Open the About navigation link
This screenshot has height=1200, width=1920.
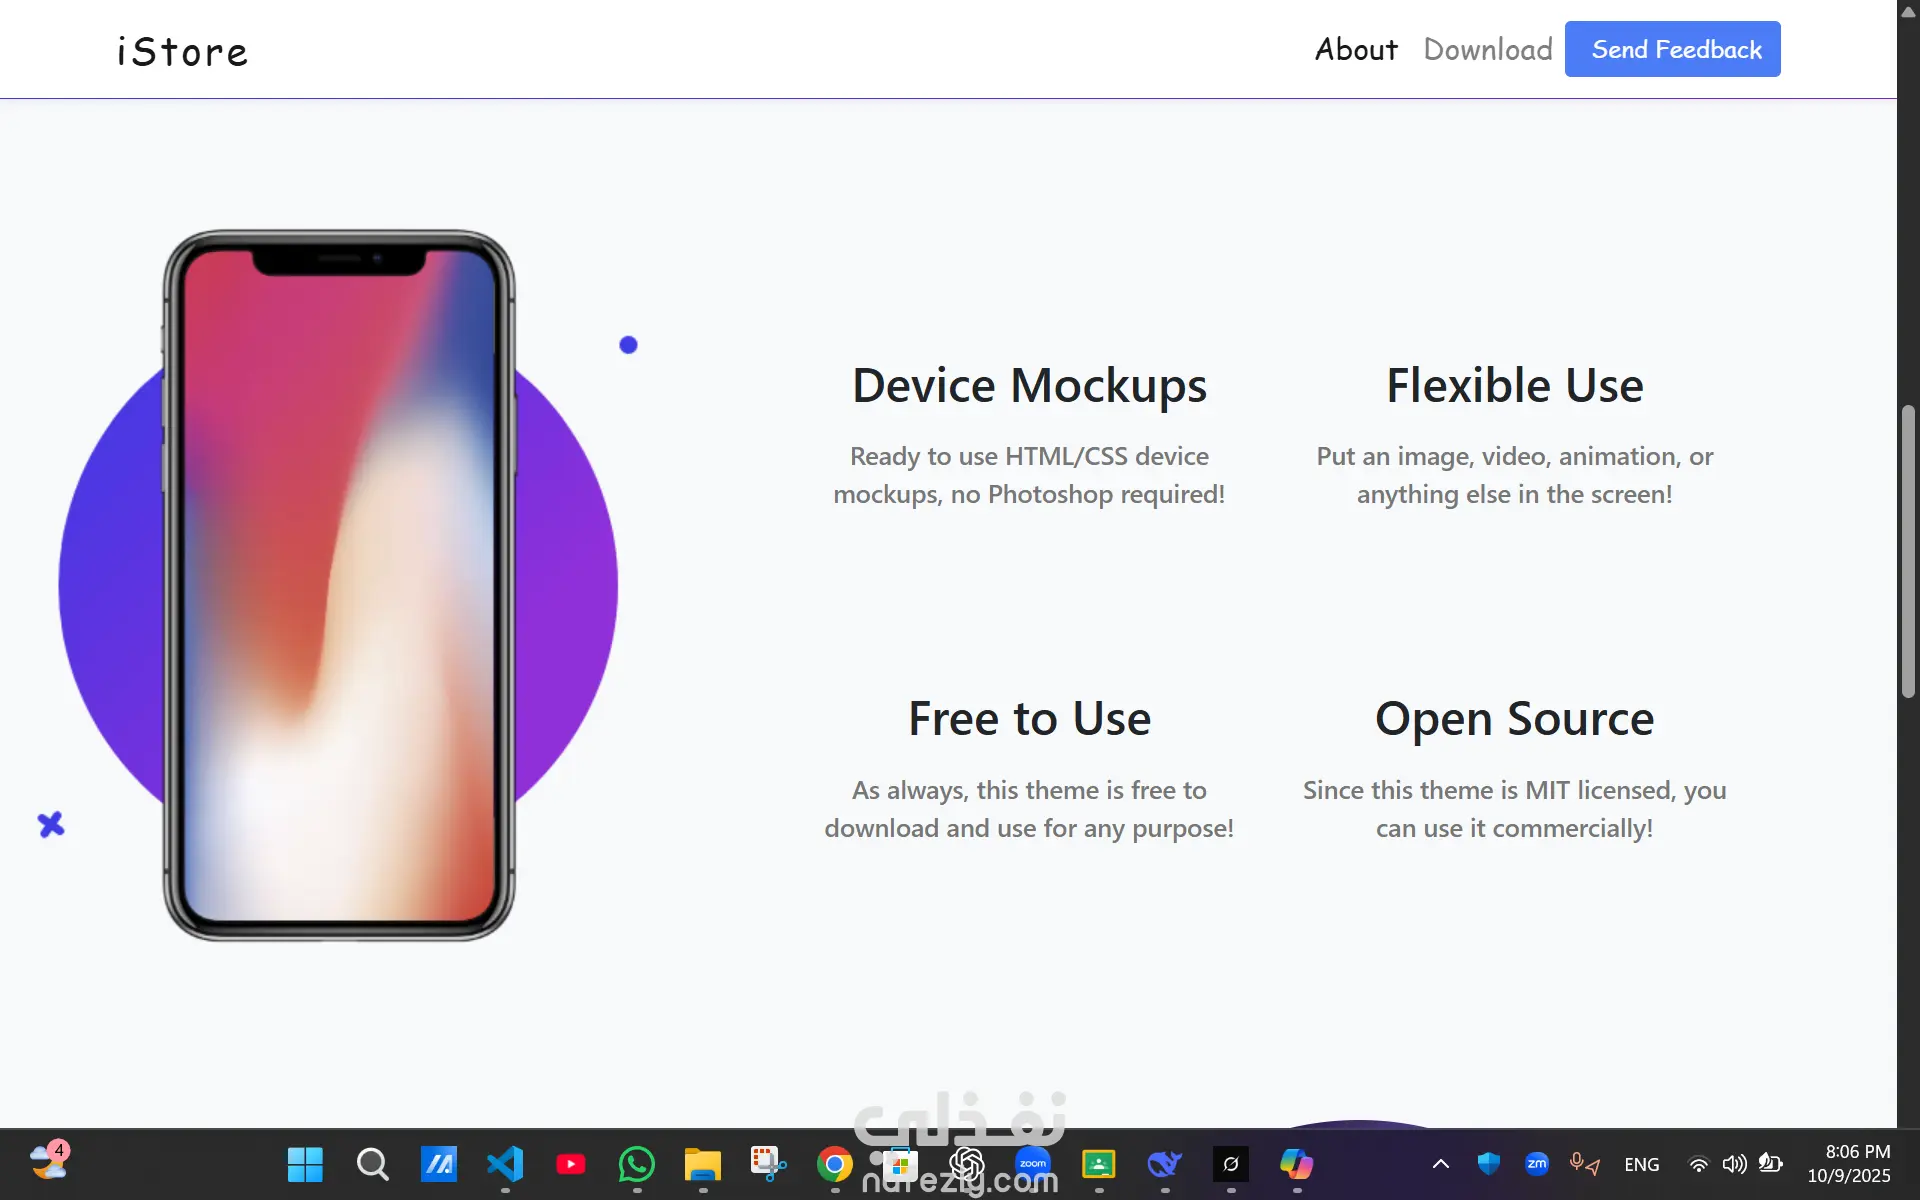click(x=1355, y=49)
